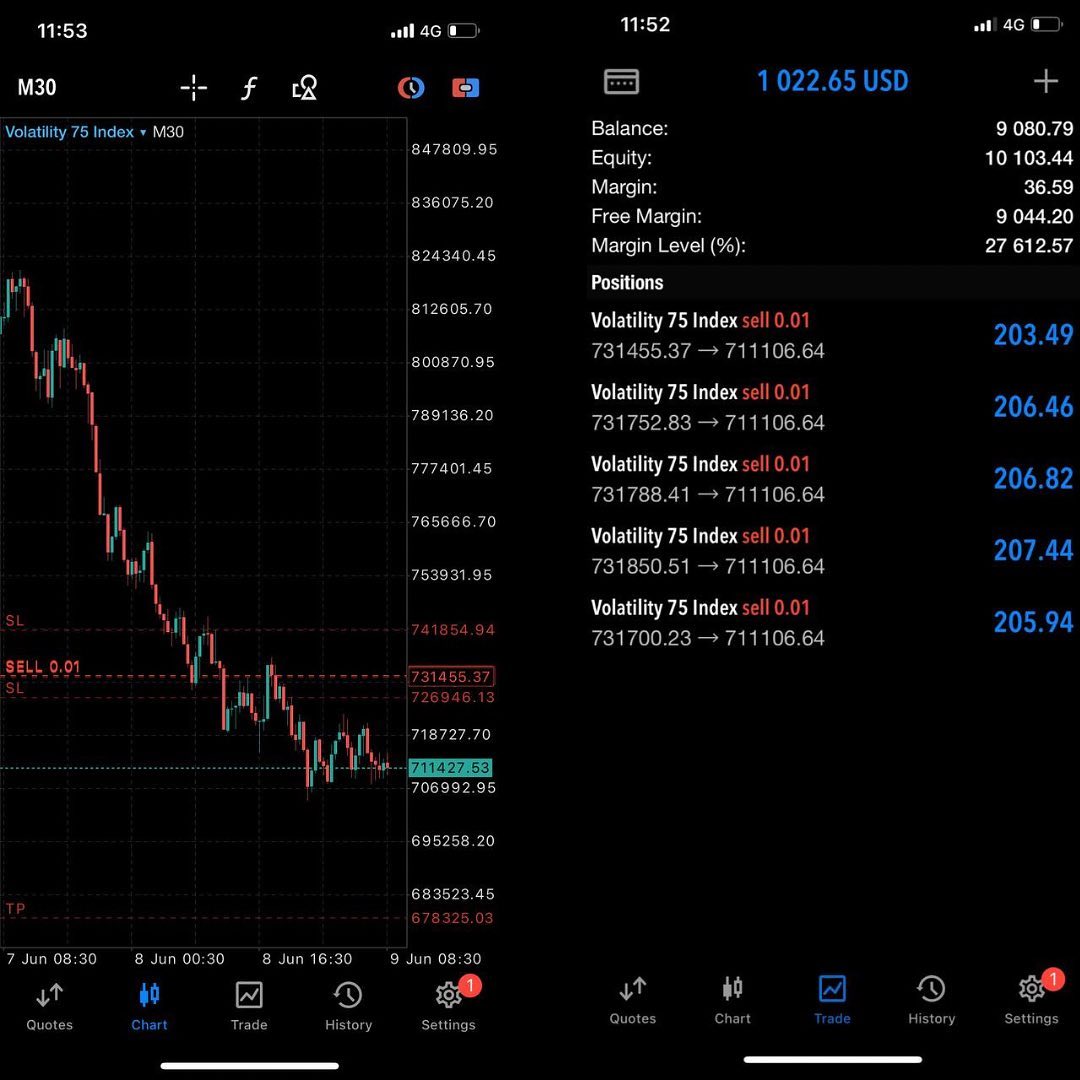Expand the Volatility 75 Index symbol dropdown

tap(76, 132)
